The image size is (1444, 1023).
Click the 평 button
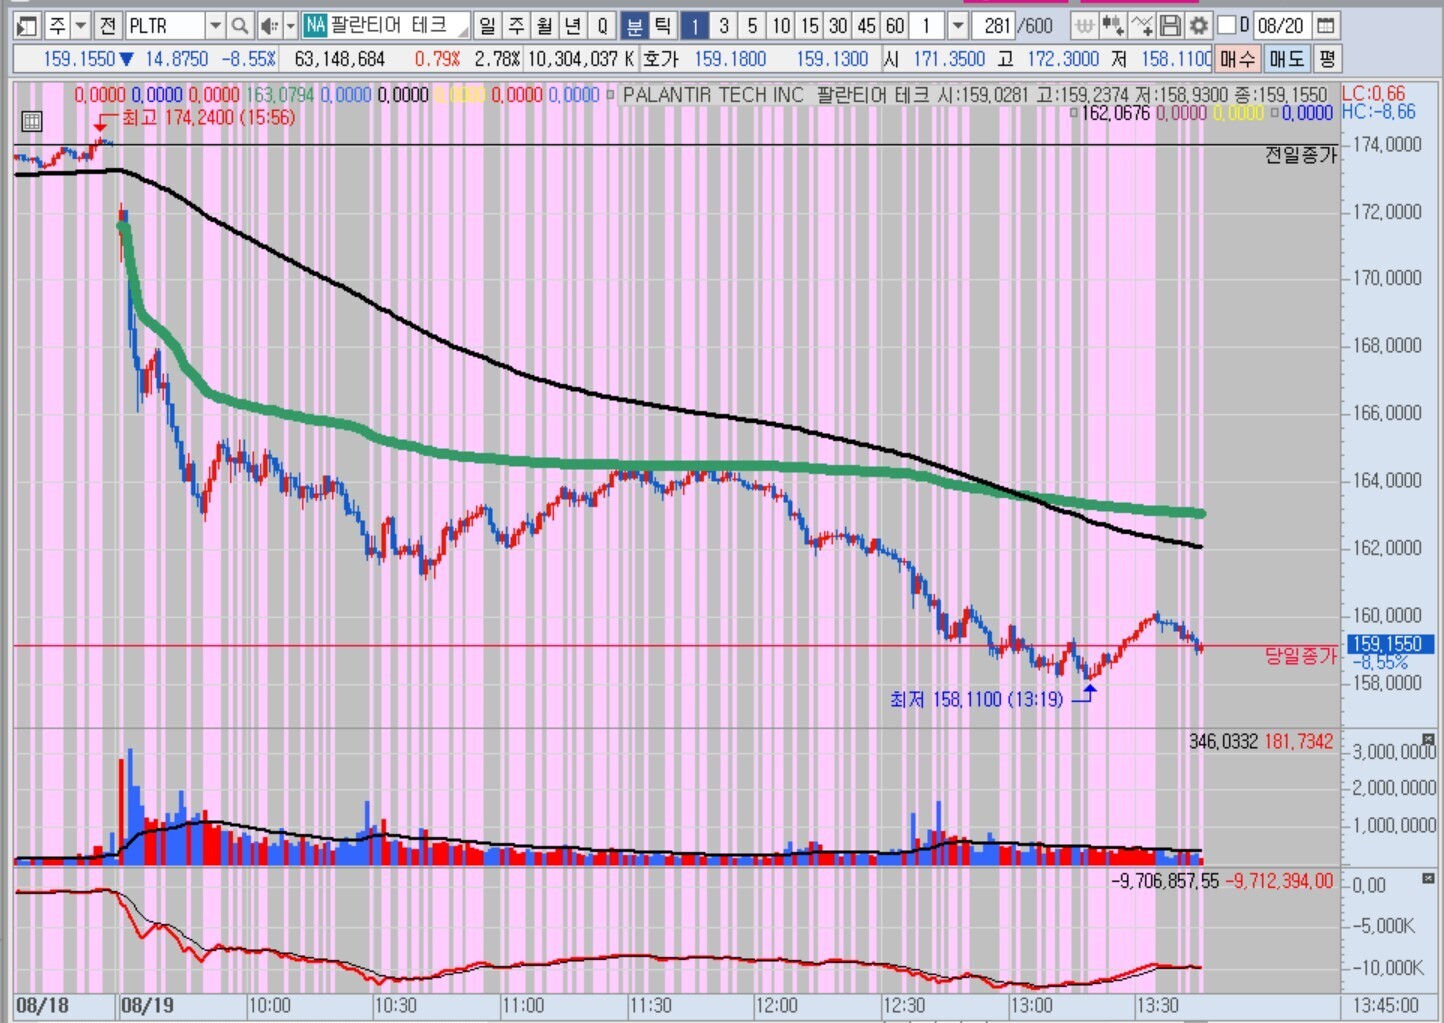1327,59
